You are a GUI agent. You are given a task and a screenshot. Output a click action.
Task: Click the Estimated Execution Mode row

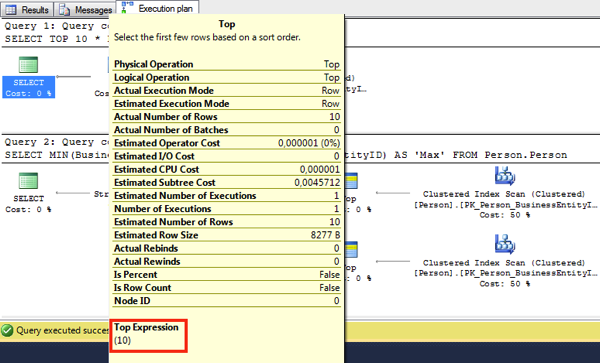(x=227, y=104)
